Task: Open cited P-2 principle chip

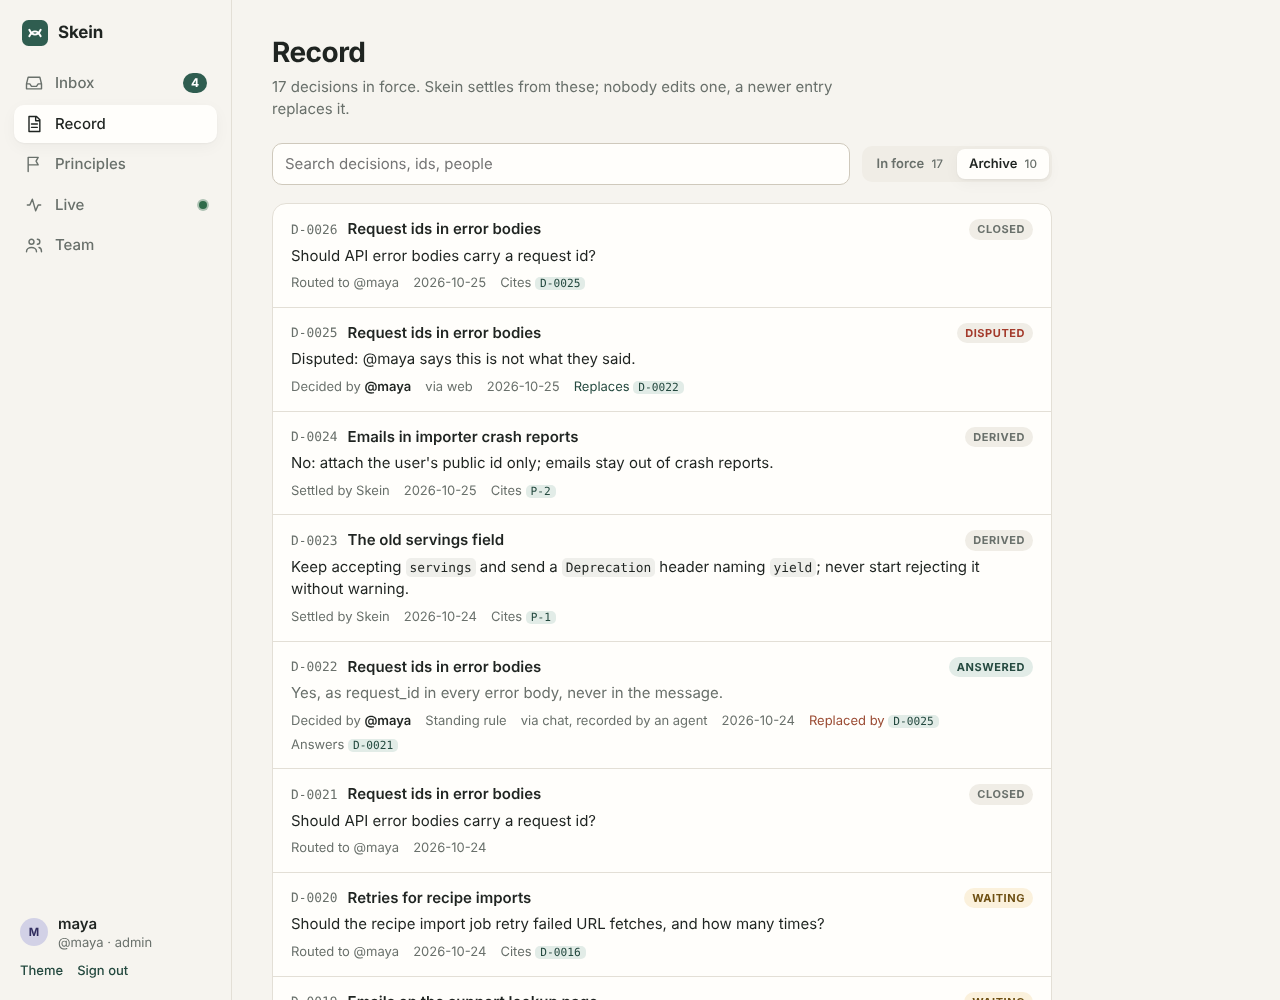Action: pyautogui.click(x=541, y=491)
